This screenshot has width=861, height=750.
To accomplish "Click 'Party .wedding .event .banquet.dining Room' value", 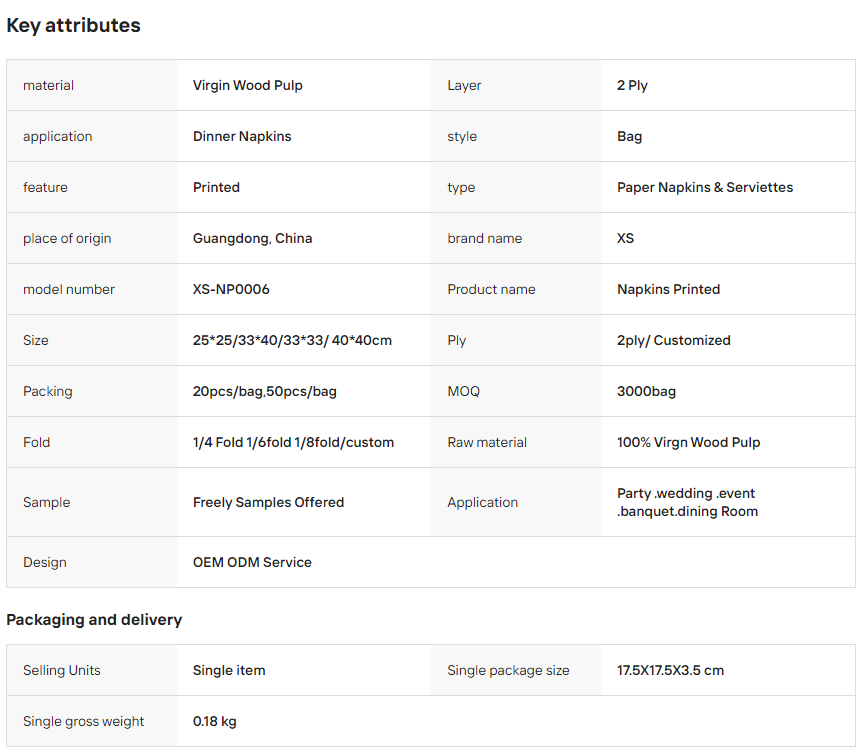I will point(687,502).
